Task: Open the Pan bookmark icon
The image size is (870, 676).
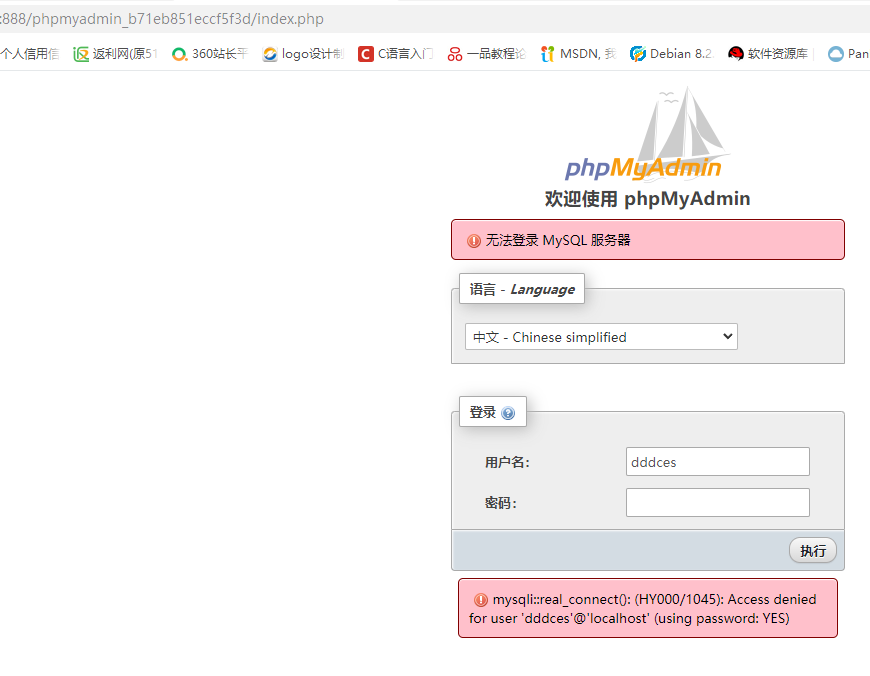Action: [836, 54]
